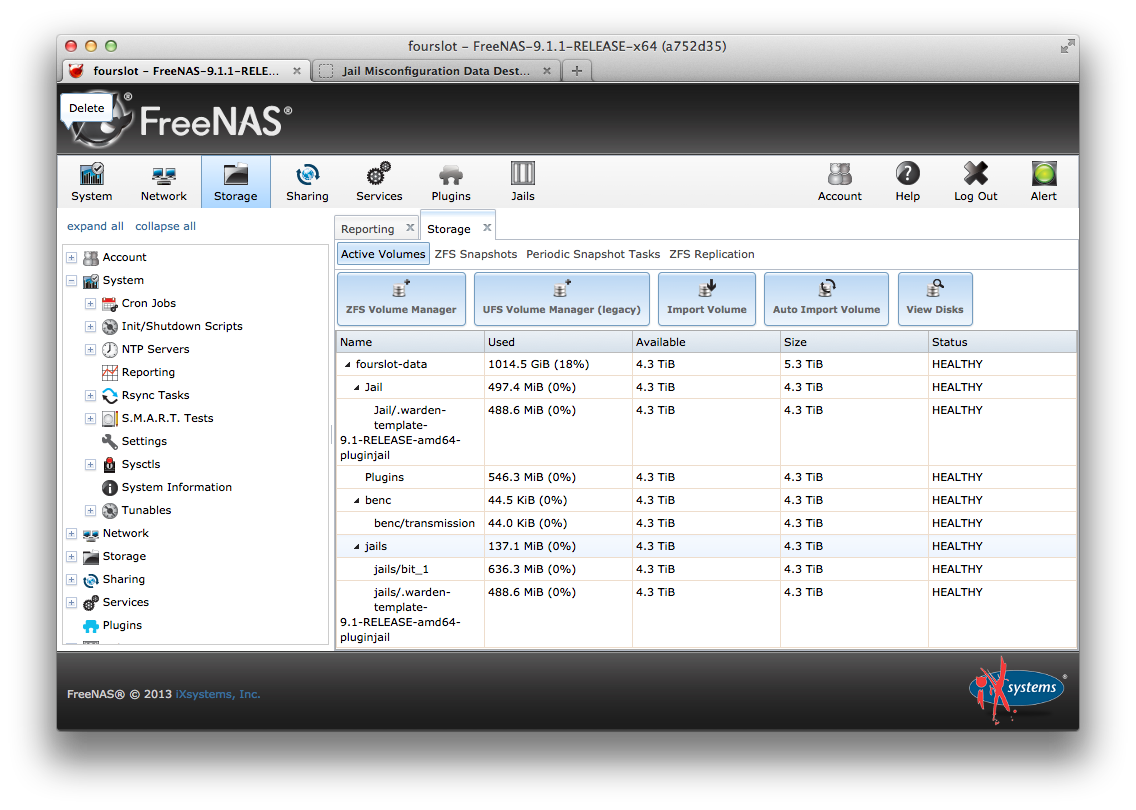The image size is (1136, 810).
Task: Open the Plugins toolbar icon
Action: [x=451, y=181]
